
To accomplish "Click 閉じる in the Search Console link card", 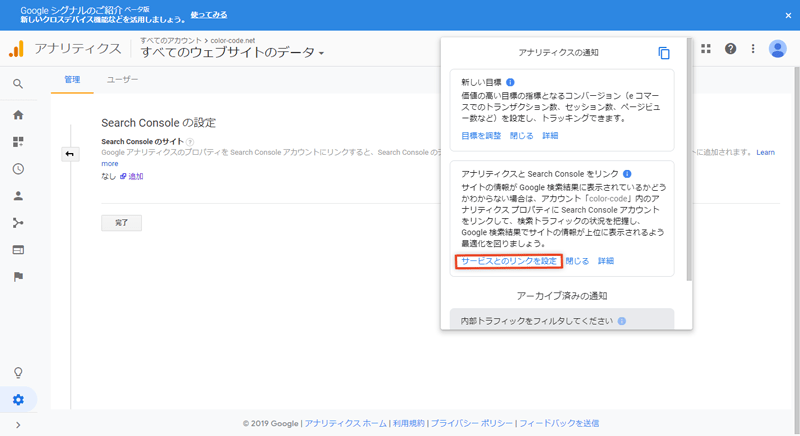I will [x=577, y=261].
